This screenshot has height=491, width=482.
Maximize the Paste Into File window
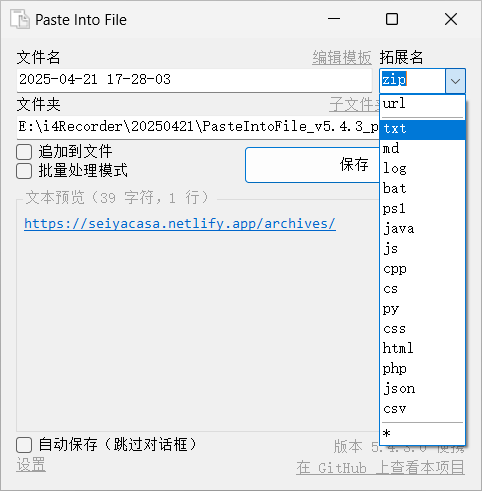pyautogui.click(x=392, y=19)
